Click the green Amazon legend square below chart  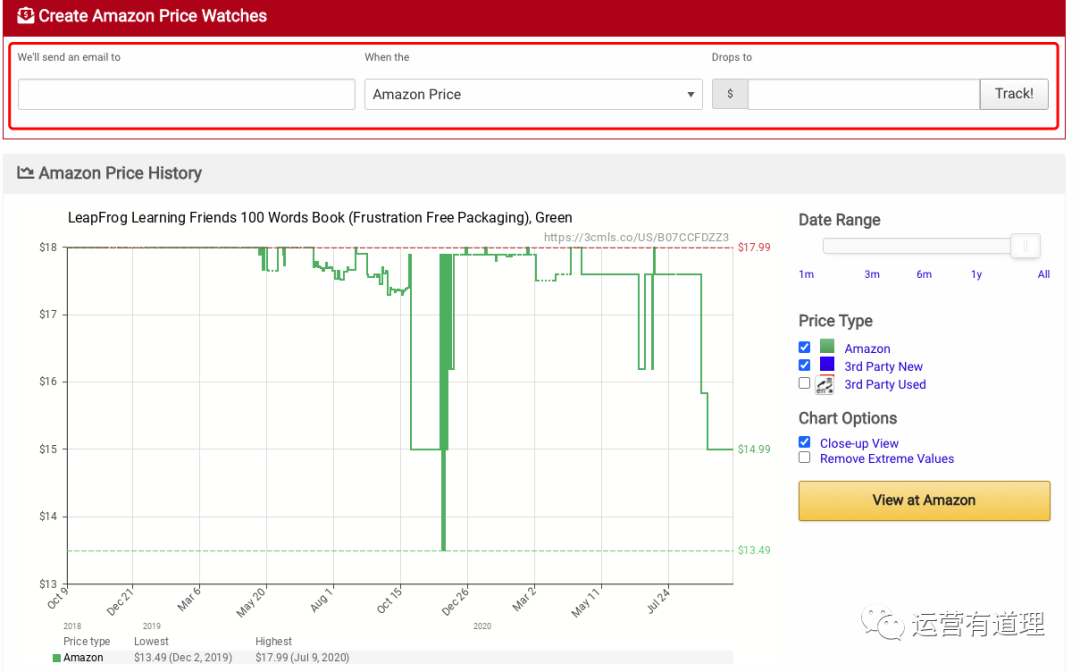57,658
